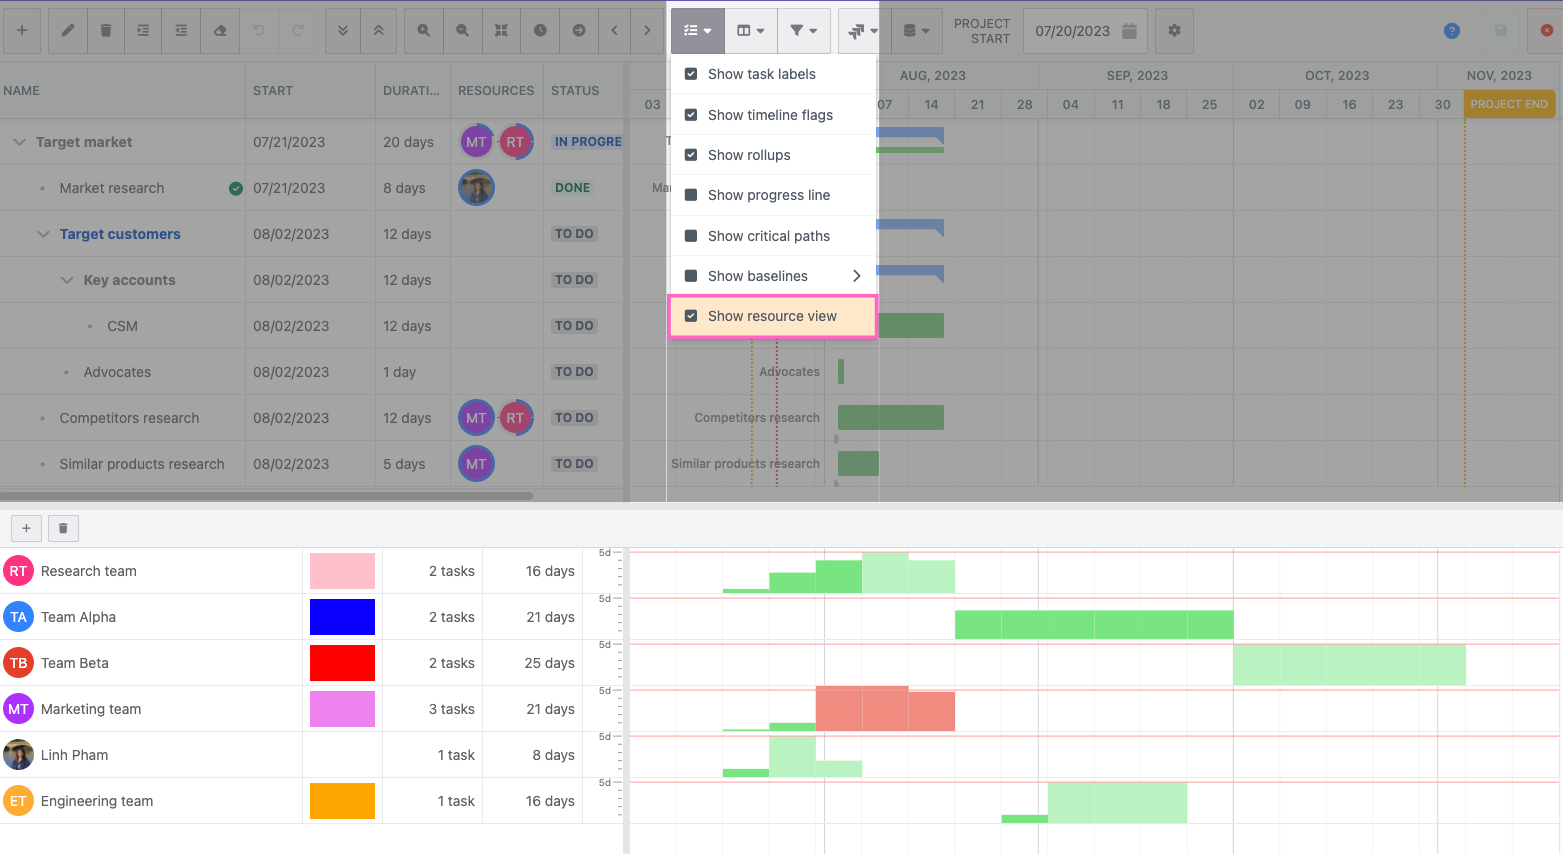Click the circled arrow go-to-task icon
Image resolution: width=1563 pixels, height=854 pixels.
[x=579, y=31]
